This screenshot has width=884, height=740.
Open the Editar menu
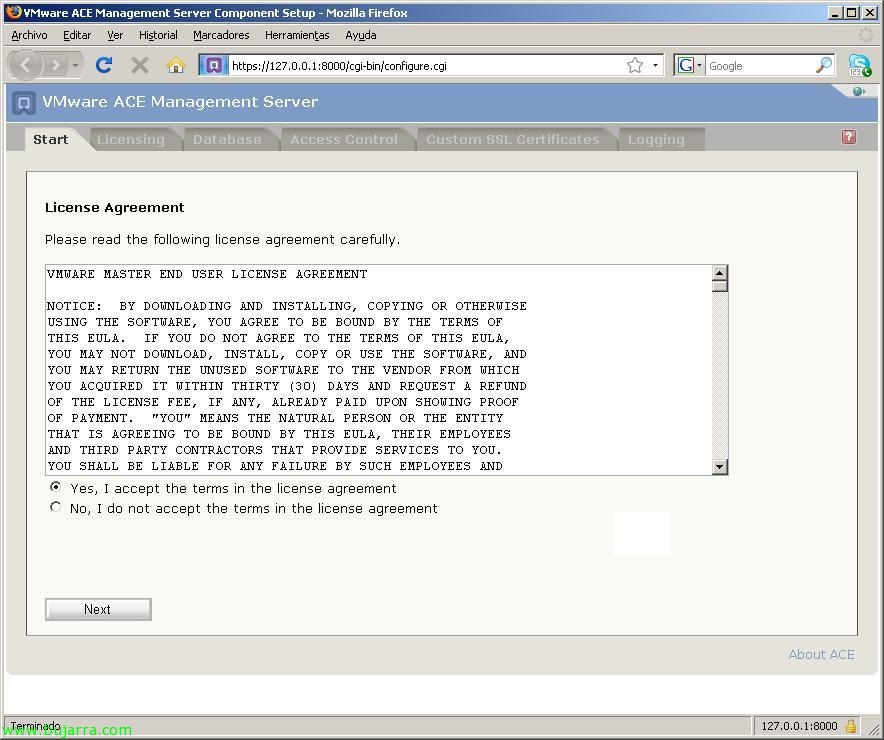click(x=77, y=35)
